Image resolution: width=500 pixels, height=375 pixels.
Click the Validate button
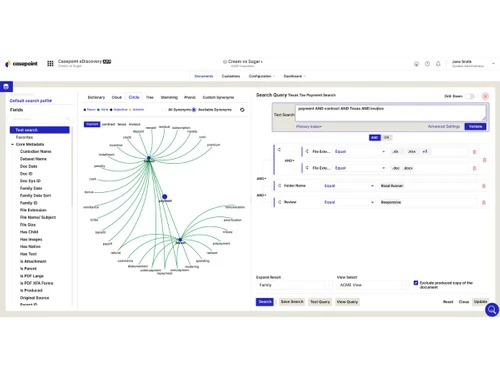[x=475, y=127]
